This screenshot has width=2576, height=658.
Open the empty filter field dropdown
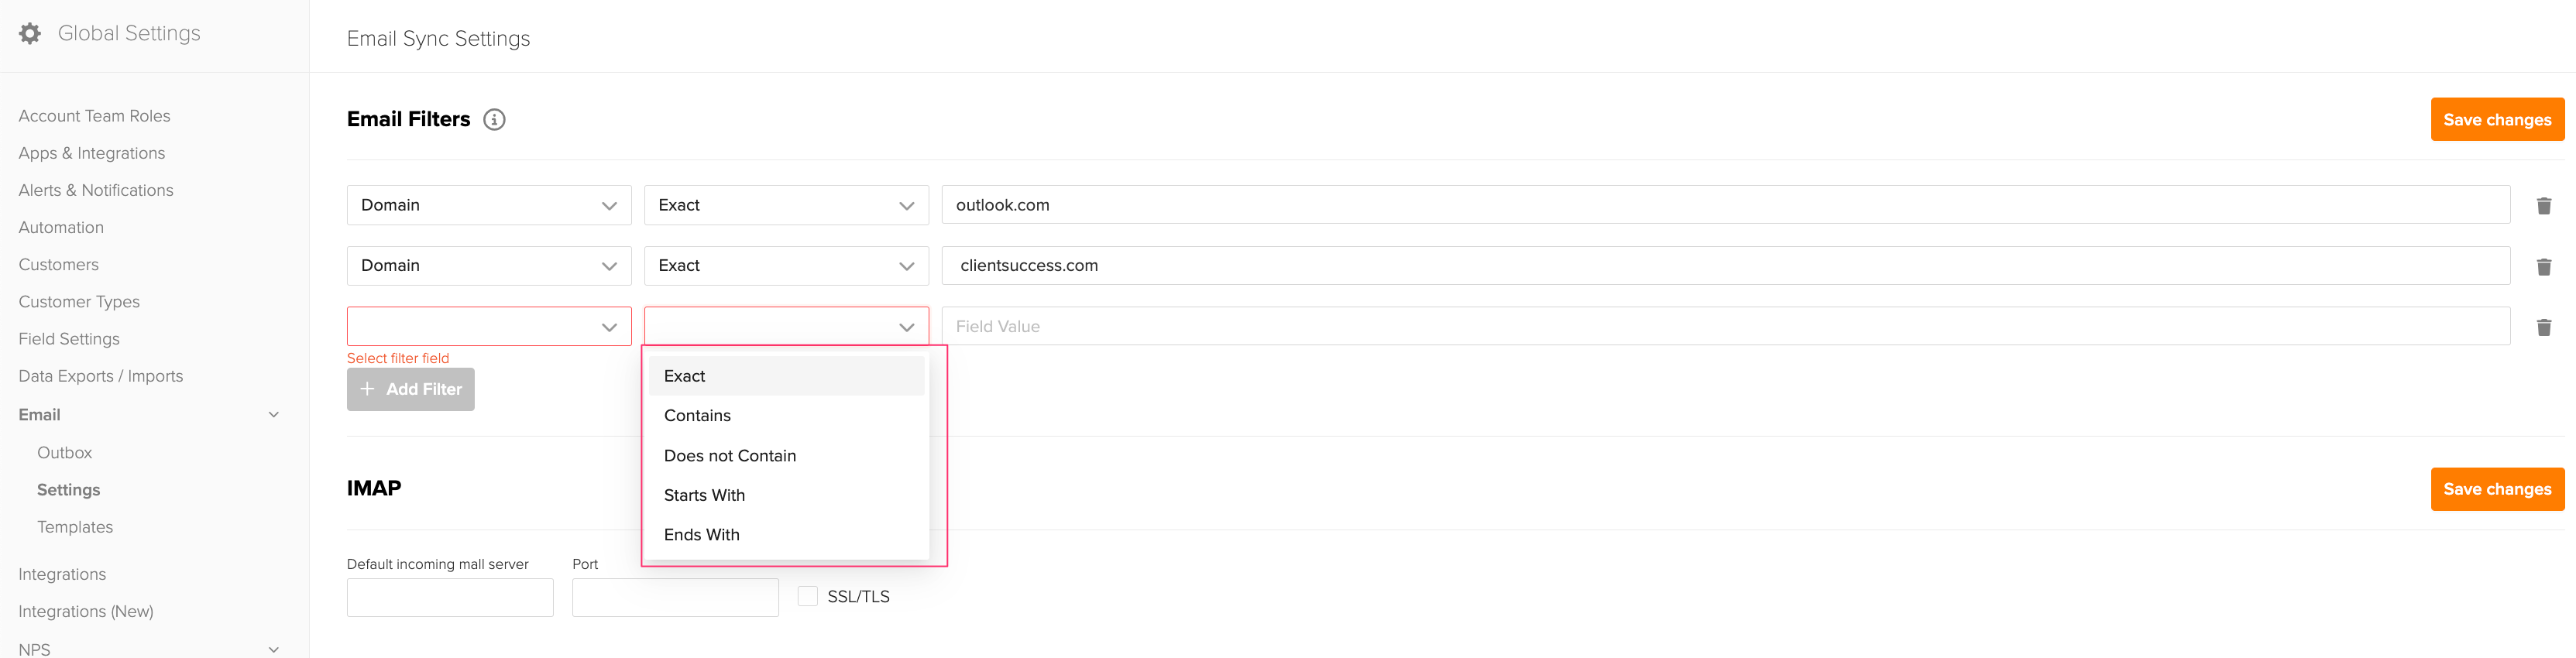489,326
